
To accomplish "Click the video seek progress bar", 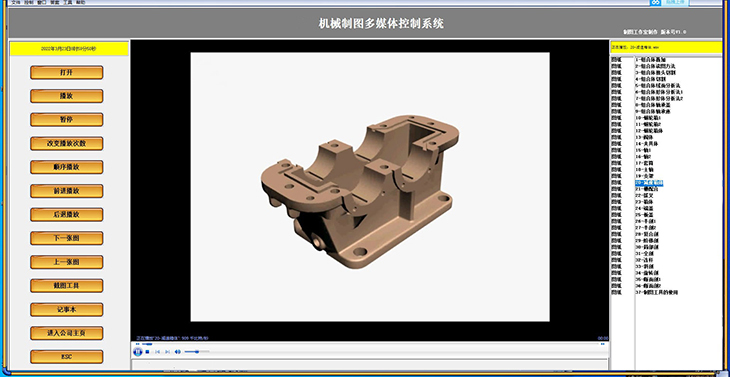I will click(x=369, y=344).
